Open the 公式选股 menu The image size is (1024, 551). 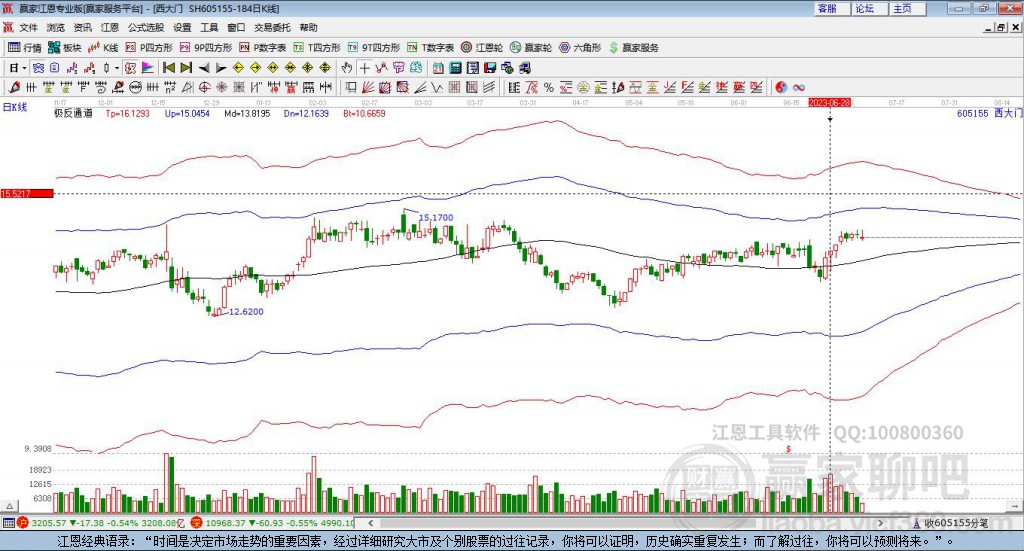pos(146,27)
